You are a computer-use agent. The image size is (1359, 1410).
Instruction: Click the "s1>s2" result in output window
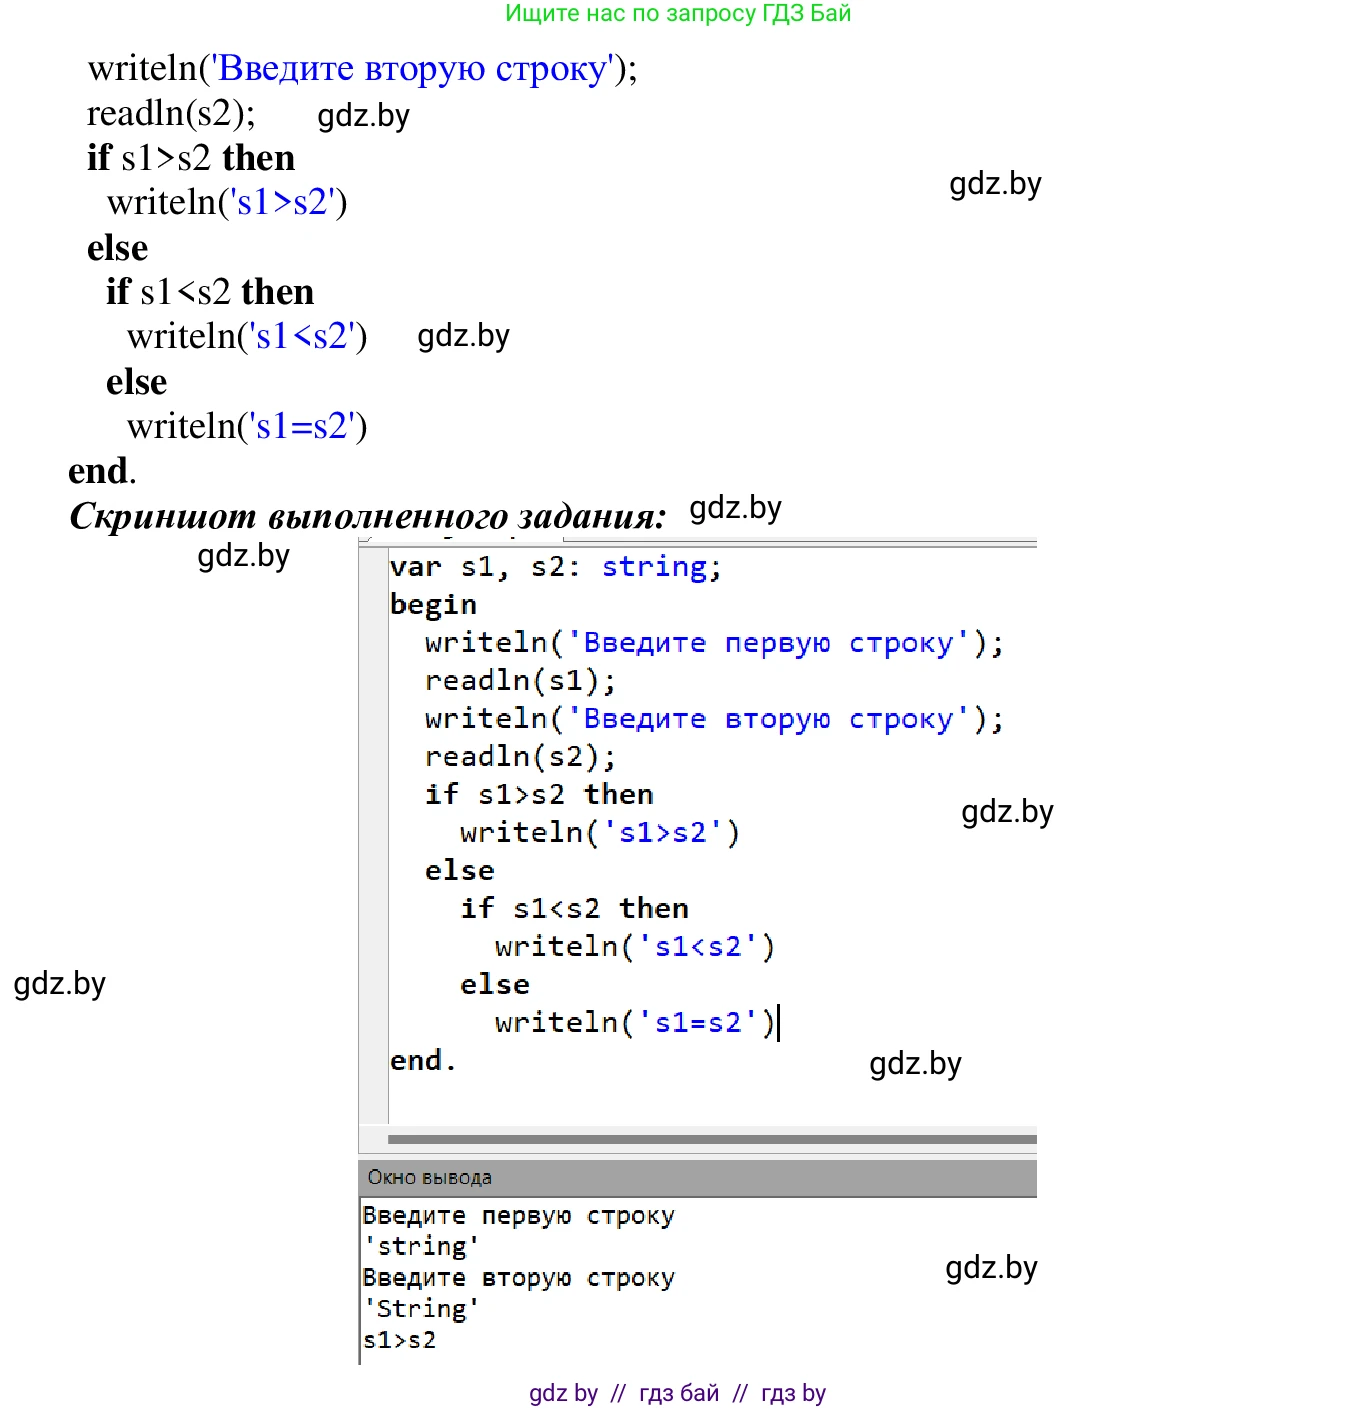click(400, 1340)
